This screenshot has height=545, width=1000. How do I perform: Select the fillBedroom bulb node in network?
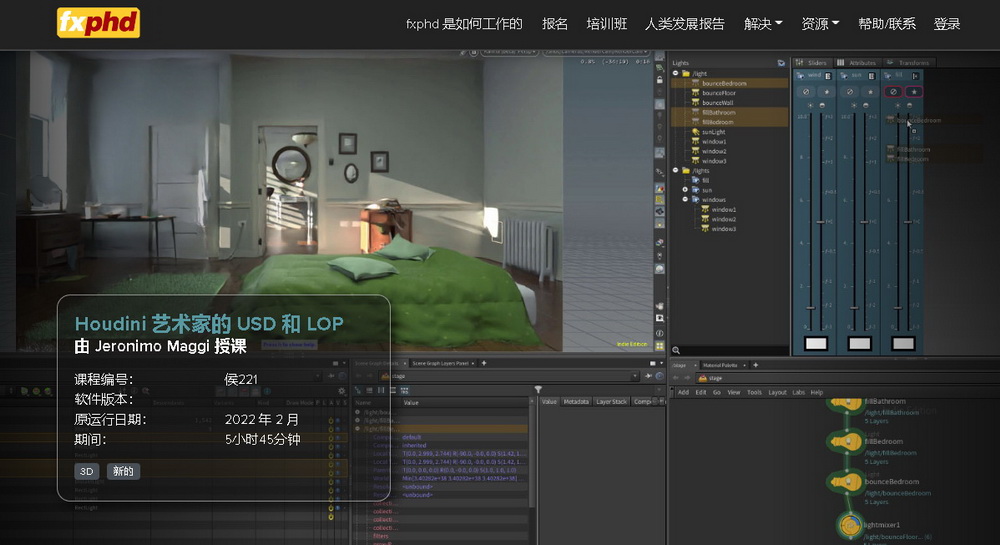[846, 442]
